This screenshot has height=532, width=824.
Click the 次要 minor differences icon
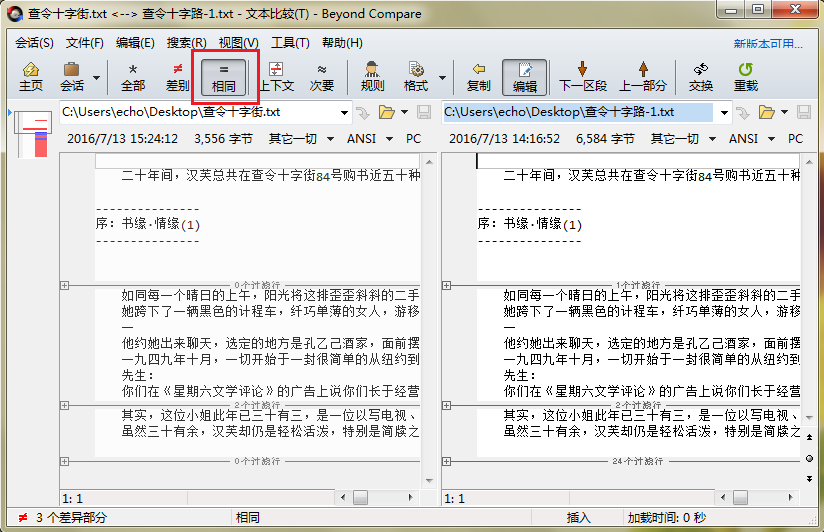coord(321,77)
